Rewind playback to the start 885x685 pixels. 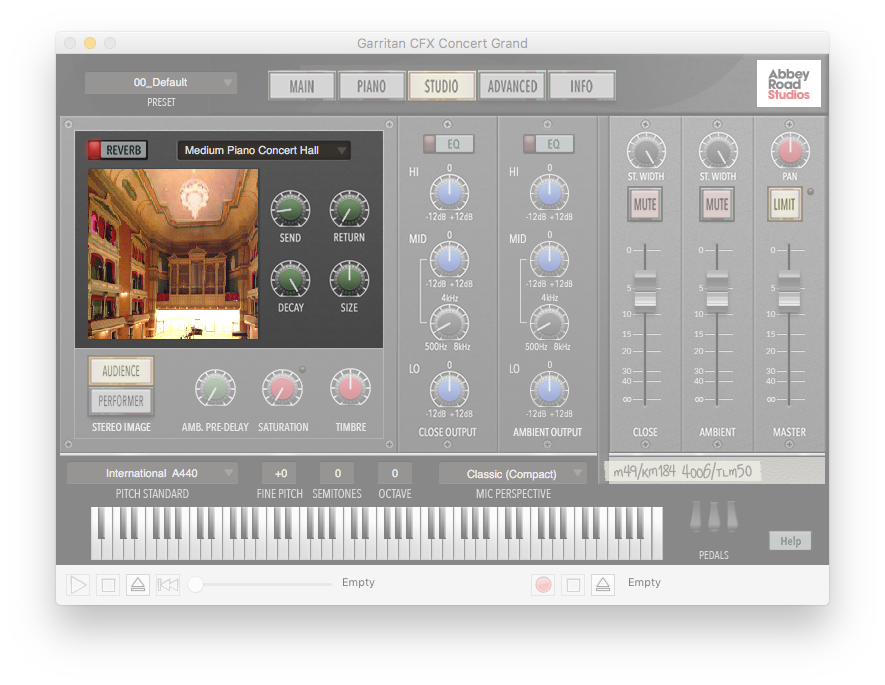click(x=168, y=585)
